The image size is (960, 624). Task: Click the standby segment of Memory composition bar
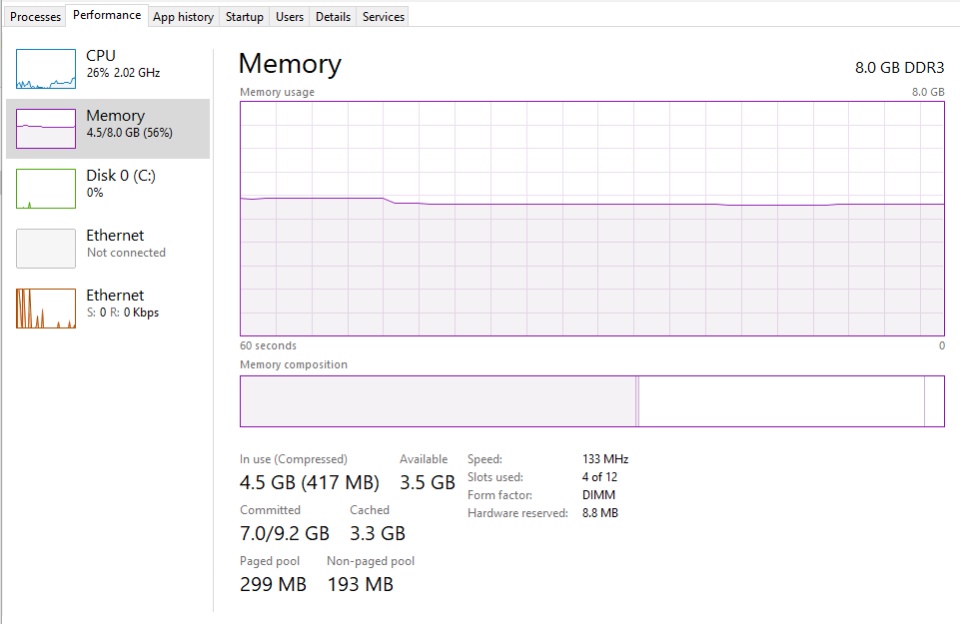pyautogui.click(x=781, y=401)
